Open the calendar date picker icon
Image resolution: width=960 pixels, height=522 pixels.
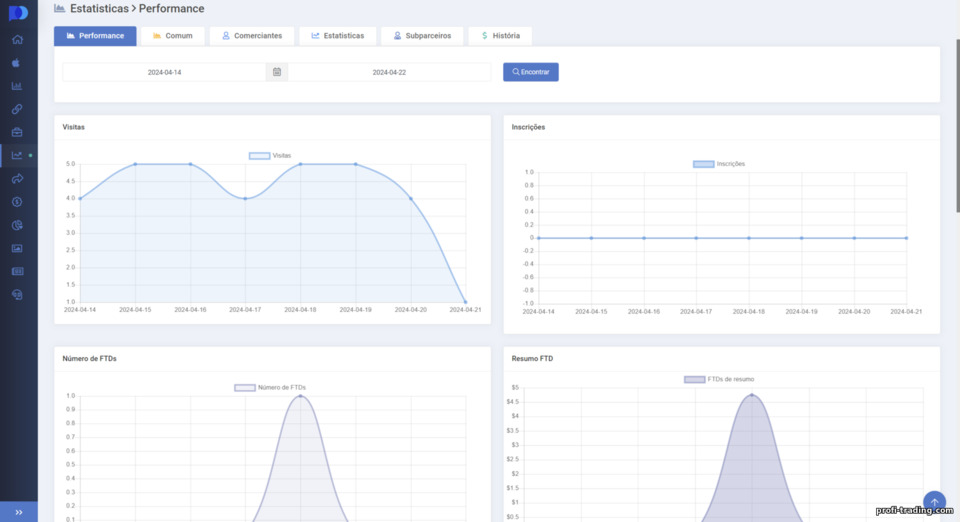point(277,72)
